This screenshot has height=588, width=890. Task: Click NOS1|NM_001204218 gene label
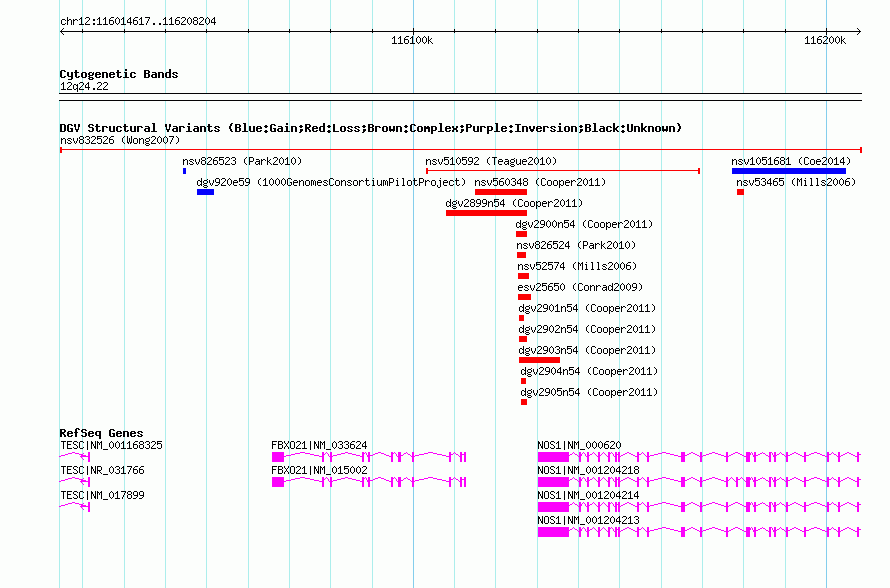coord(588,470)
